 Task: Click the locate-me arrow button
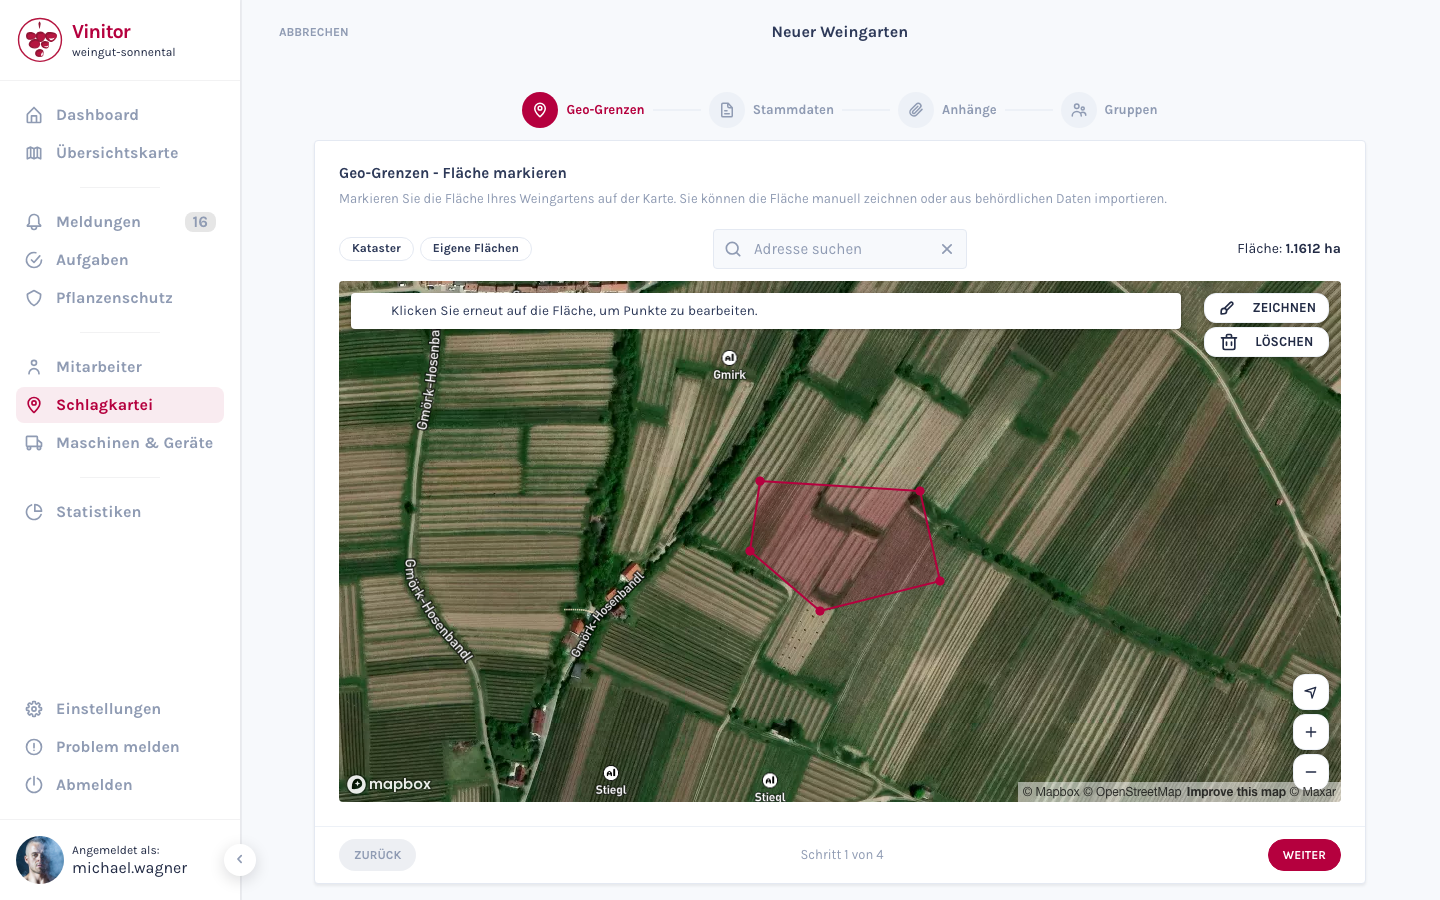coord(1311,692)
